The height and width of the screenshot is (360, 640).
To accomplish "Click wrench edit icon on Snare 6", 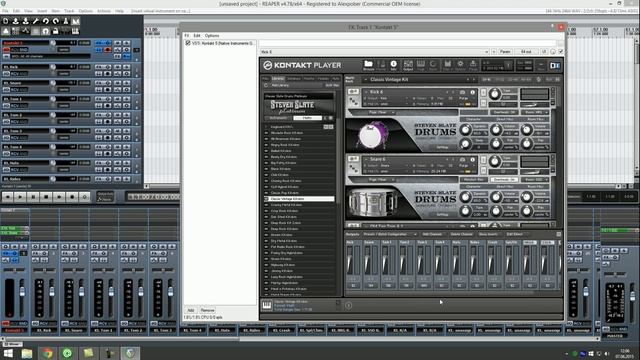I will coord(353,159).
